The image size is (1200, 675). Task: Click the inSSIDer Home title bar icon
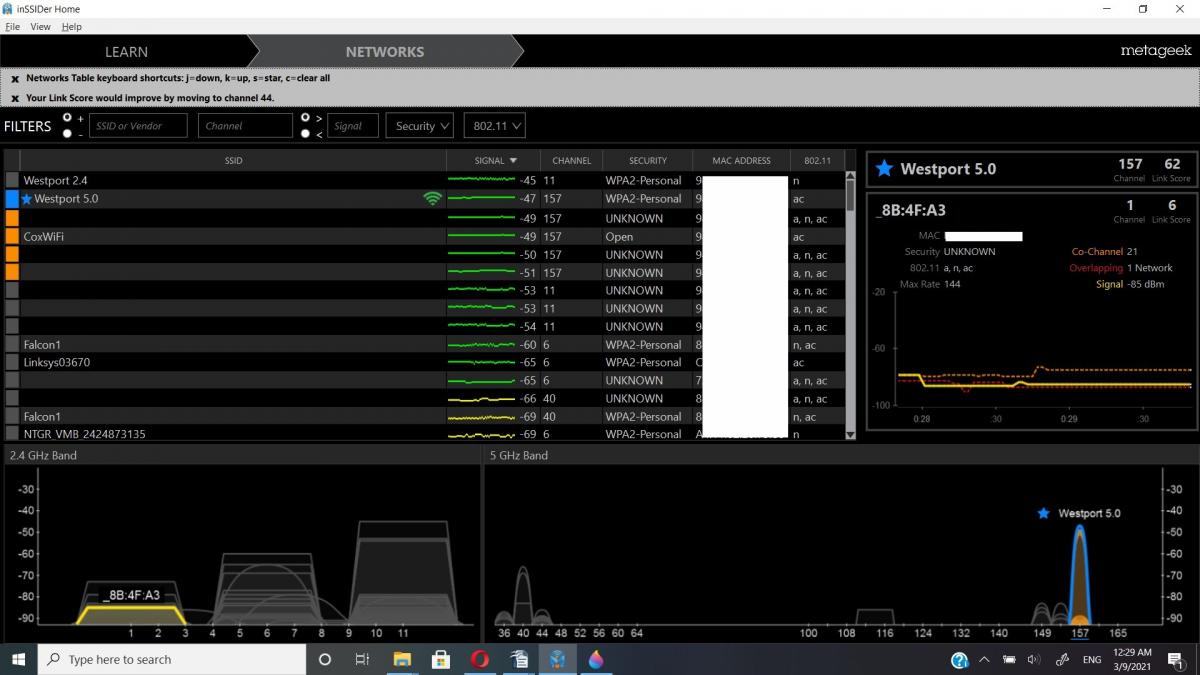coord(9,9)
